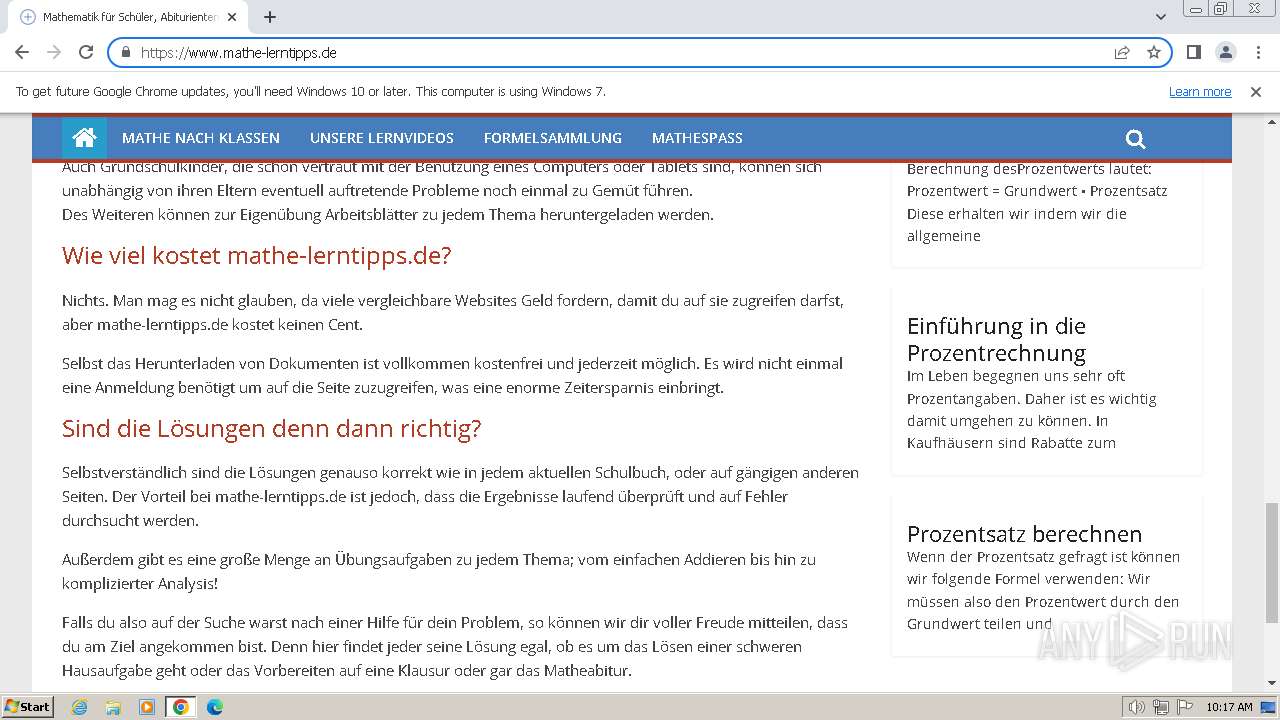This screenshot has width=1280, height=720.
Task: Close the Mathematik für Schüler tab
Action: (x=232, y=17)
